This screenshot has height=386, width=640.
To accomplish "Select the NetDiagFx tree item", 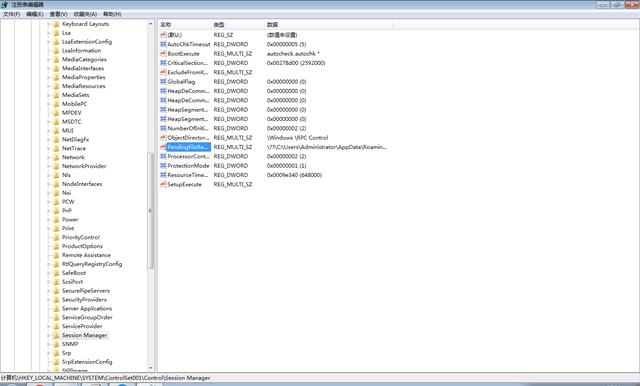I will (75, 140).
